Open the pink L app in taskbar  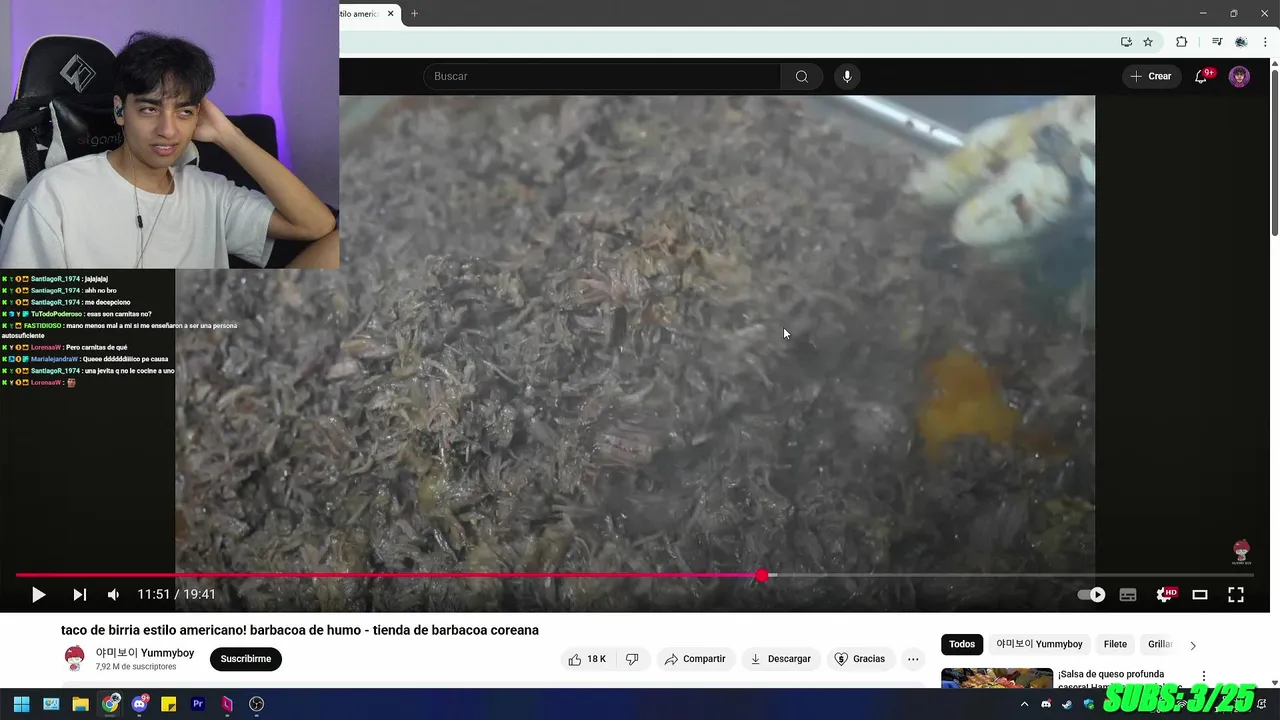pos(227,704)
